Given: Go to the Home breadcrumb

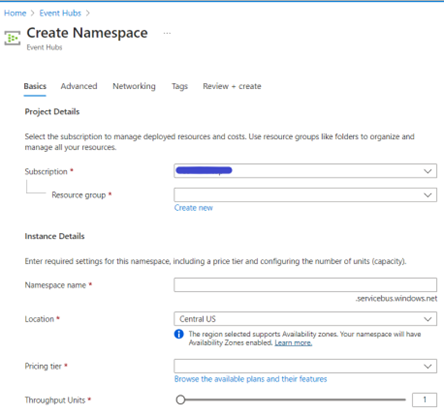Looking at the screenshot, I should [x=15, y=13].
